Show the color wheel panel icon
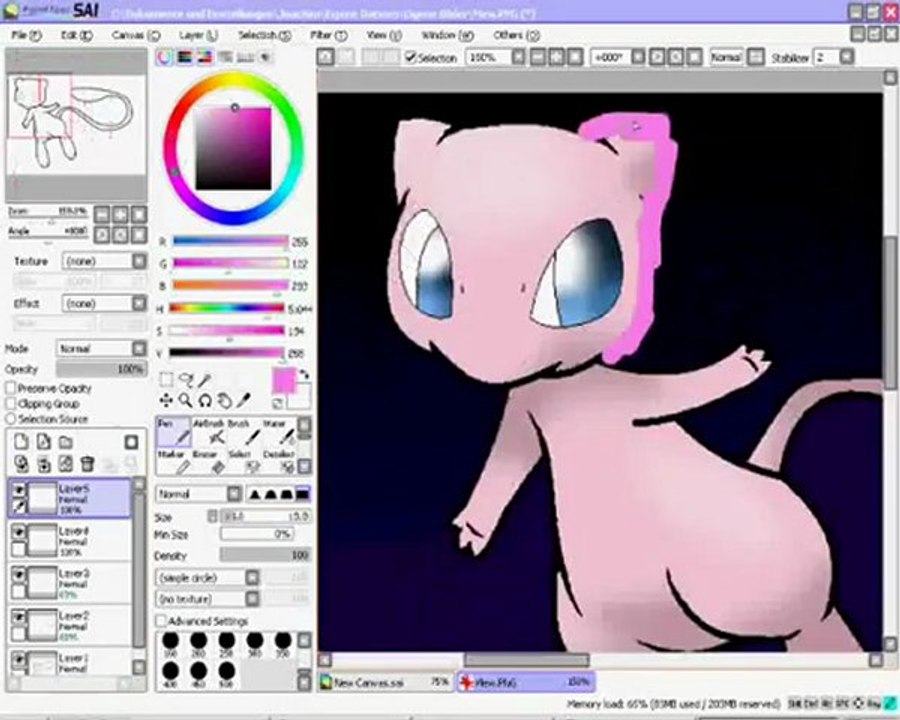 tap(165, 57)
